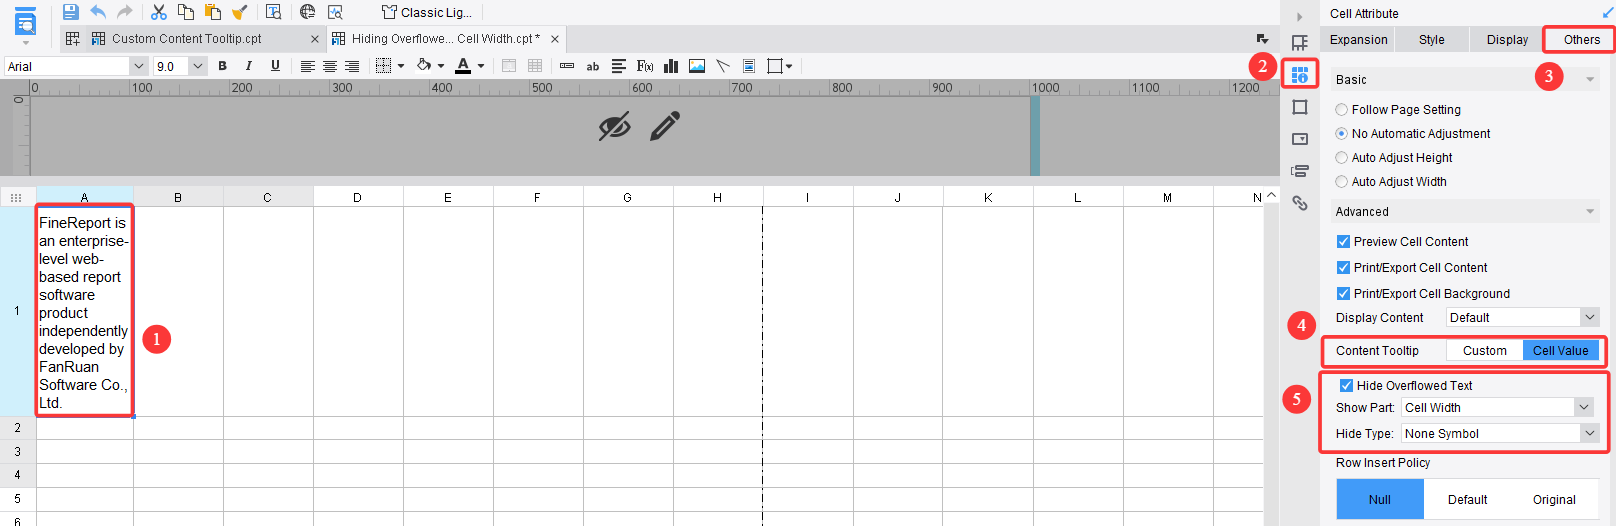Viewport: 1616px width, 526px height.
Task: Open the font size 9.0 dropdown
Action: click(x=198, y=66)
